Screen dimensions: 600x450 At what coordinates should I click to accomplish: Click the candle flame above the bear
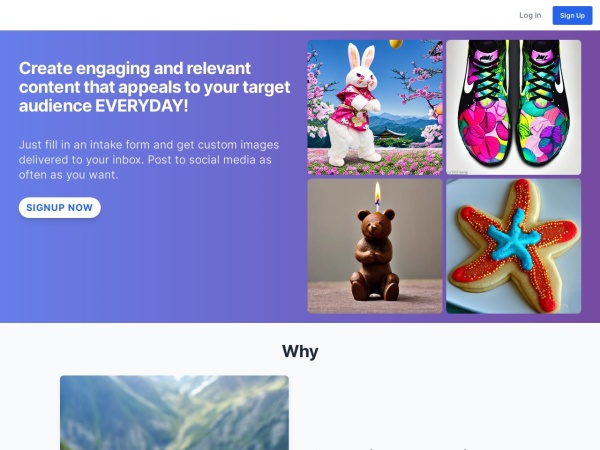pos(378,191)
